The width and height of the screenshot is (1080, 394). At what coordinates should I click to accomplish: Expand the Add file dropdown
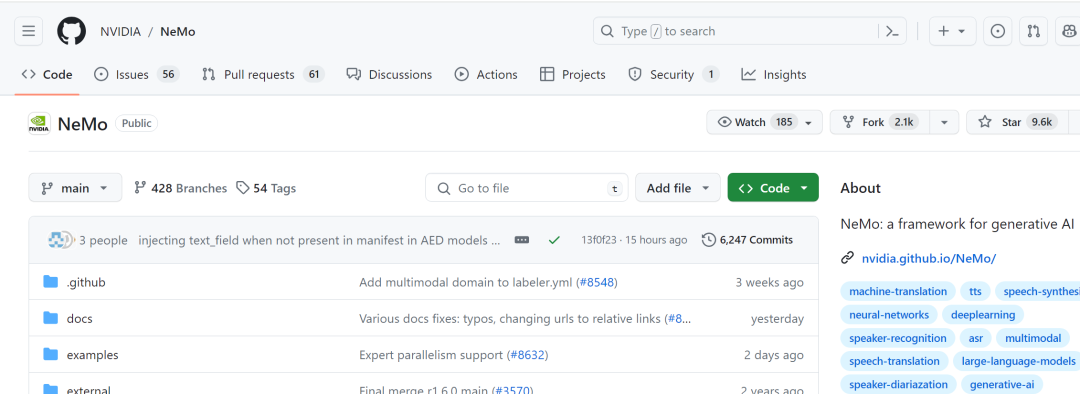pos(678,188)
